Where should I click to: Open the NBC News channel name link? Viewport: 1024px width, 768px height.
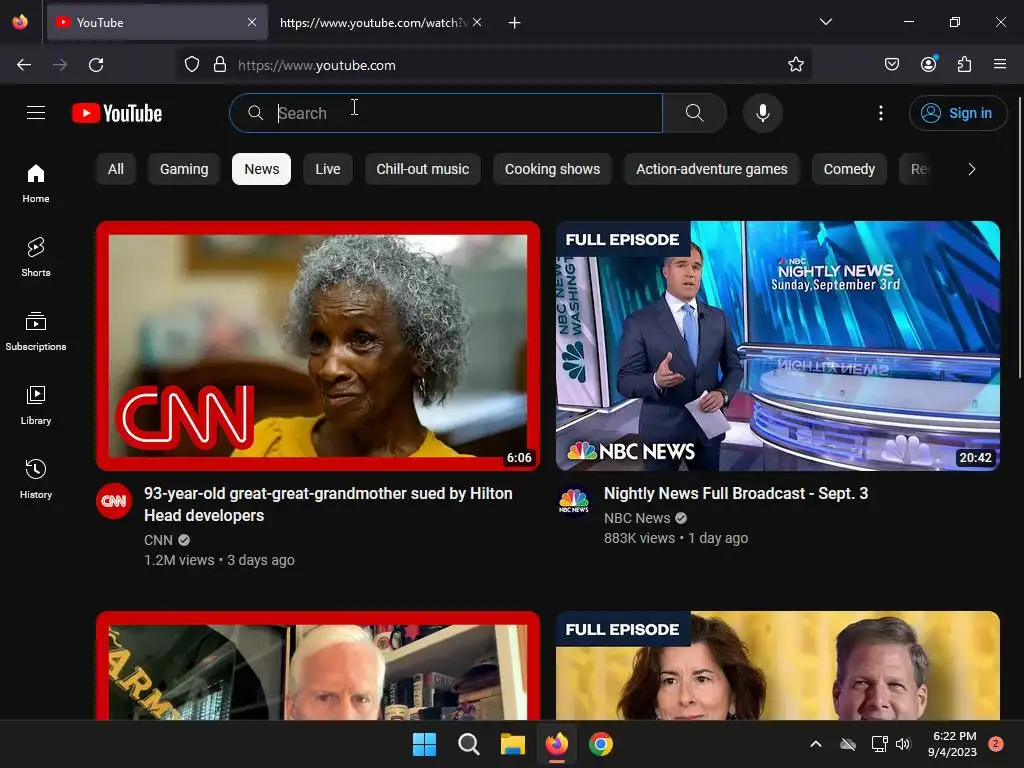[637, 518]
